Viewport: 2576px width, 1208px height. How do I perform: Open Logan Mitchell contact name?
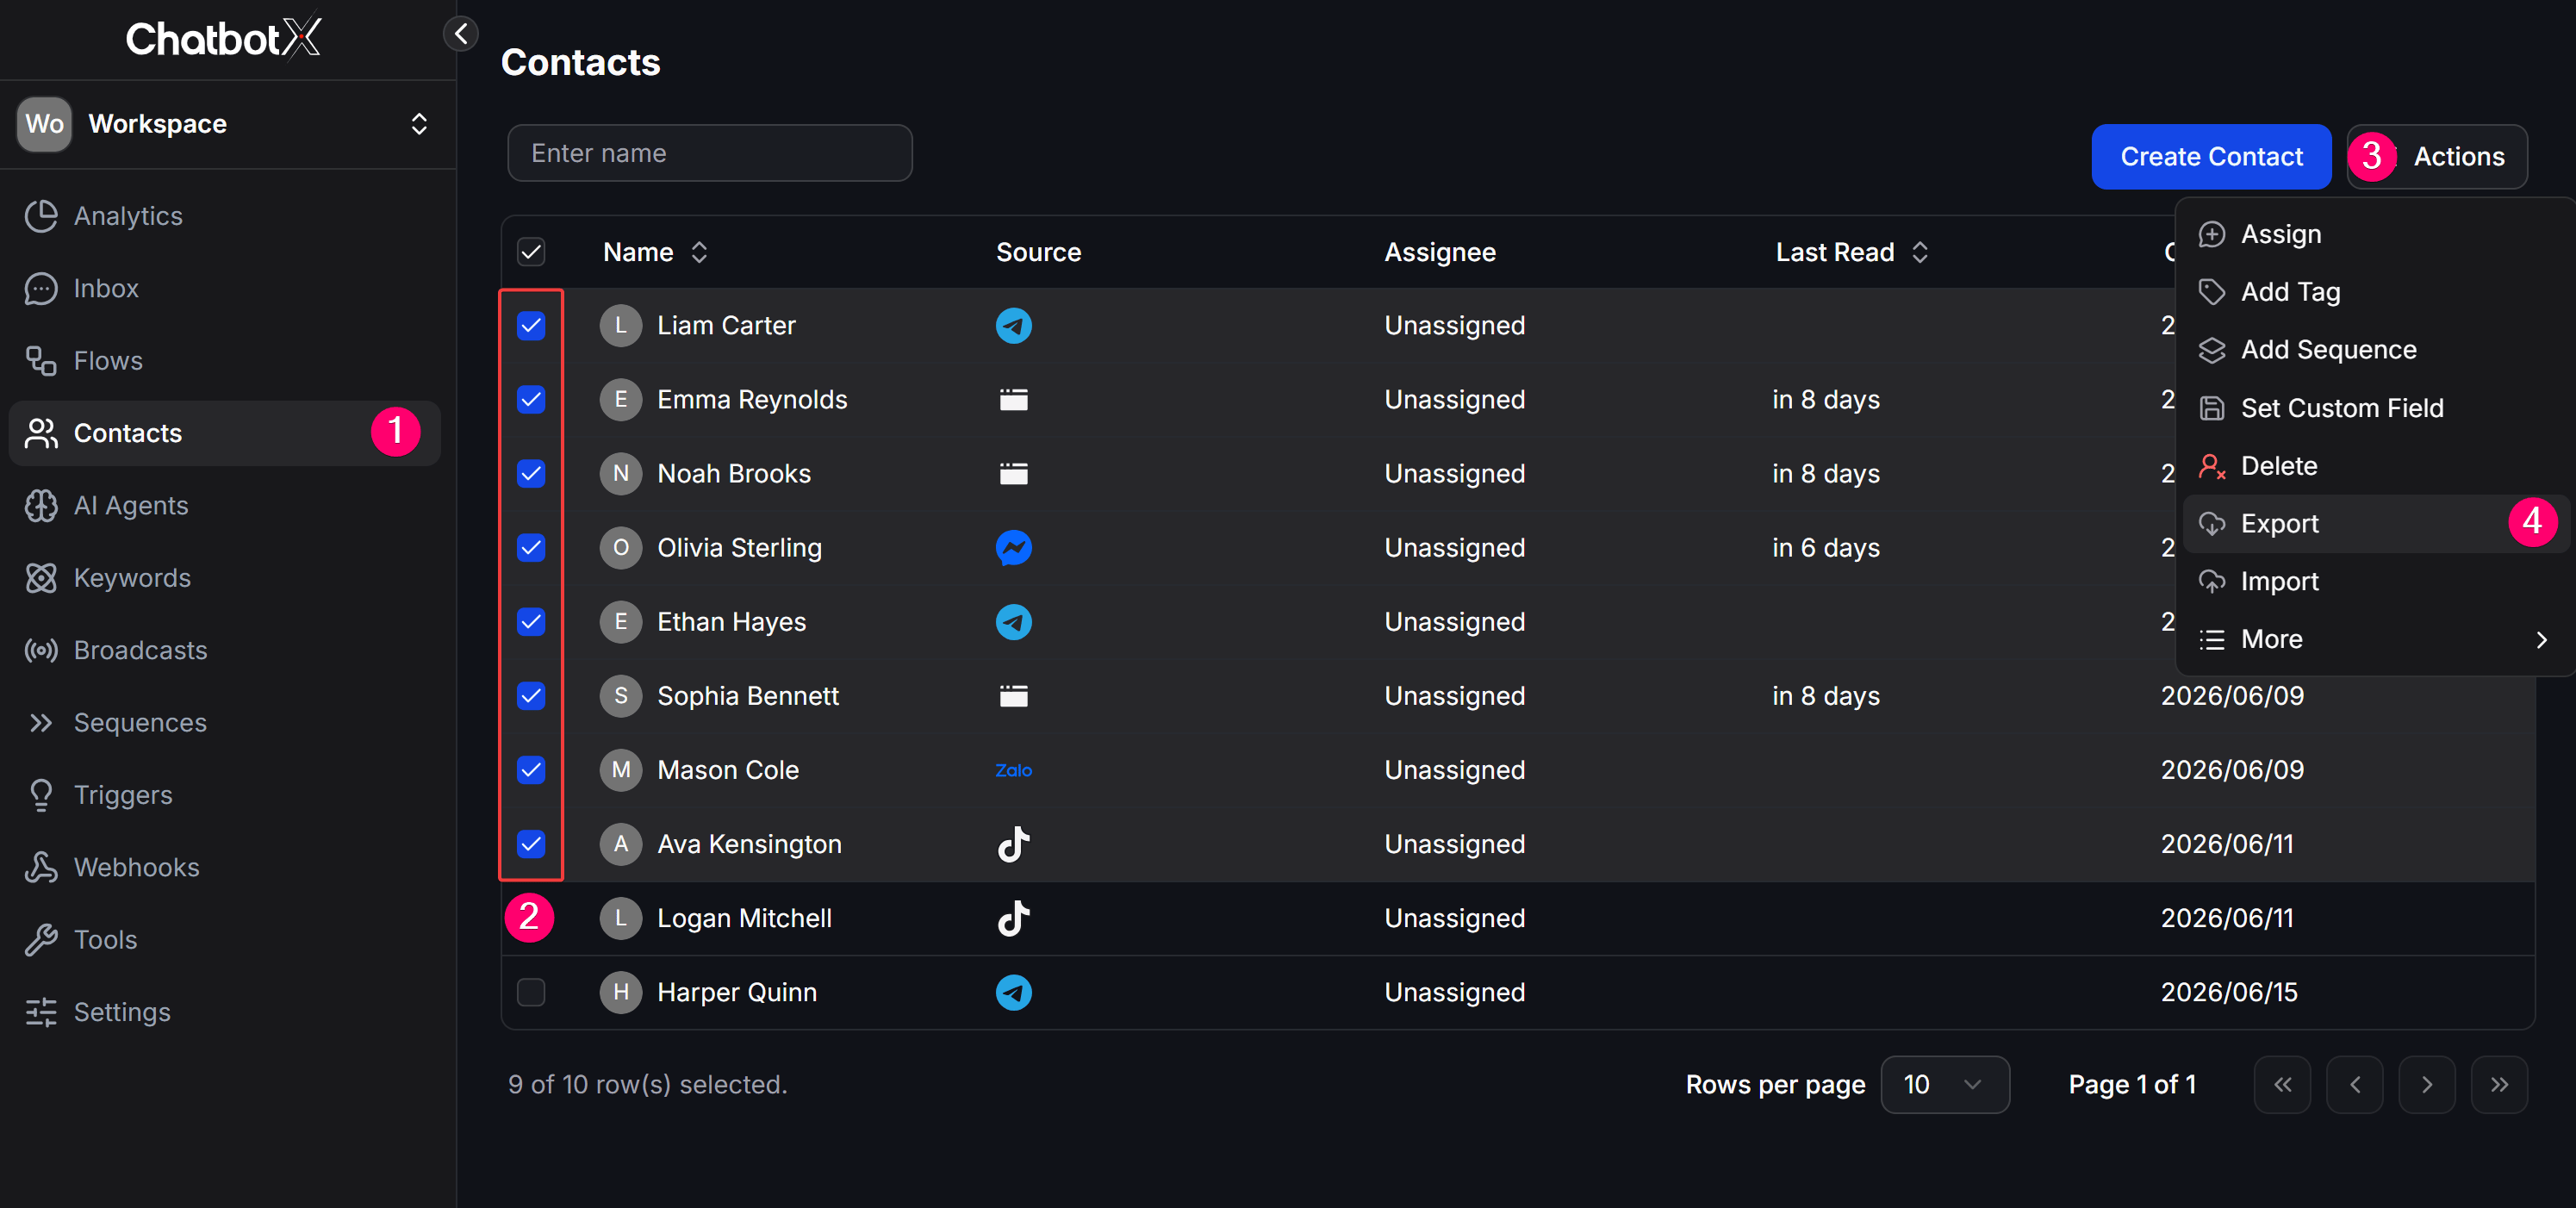[x=744, y=918]
